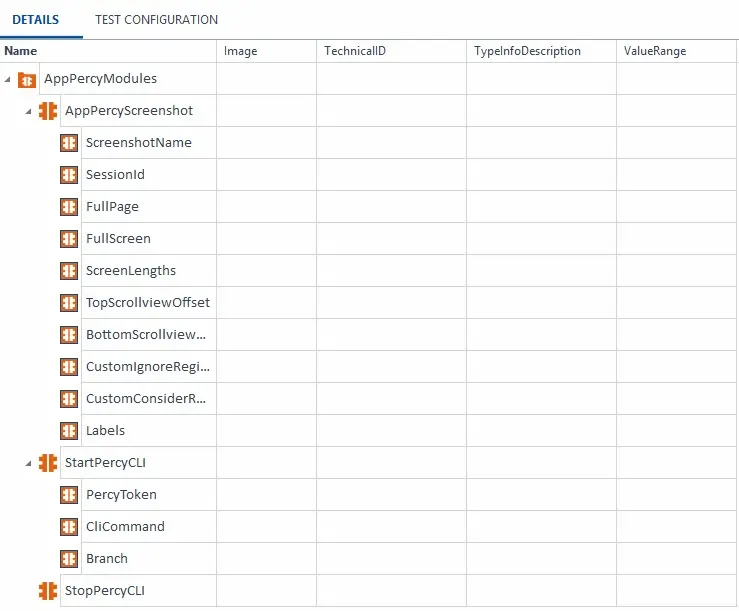Select the PercyToken row text
739x611 pixels.
click(121, 495)
